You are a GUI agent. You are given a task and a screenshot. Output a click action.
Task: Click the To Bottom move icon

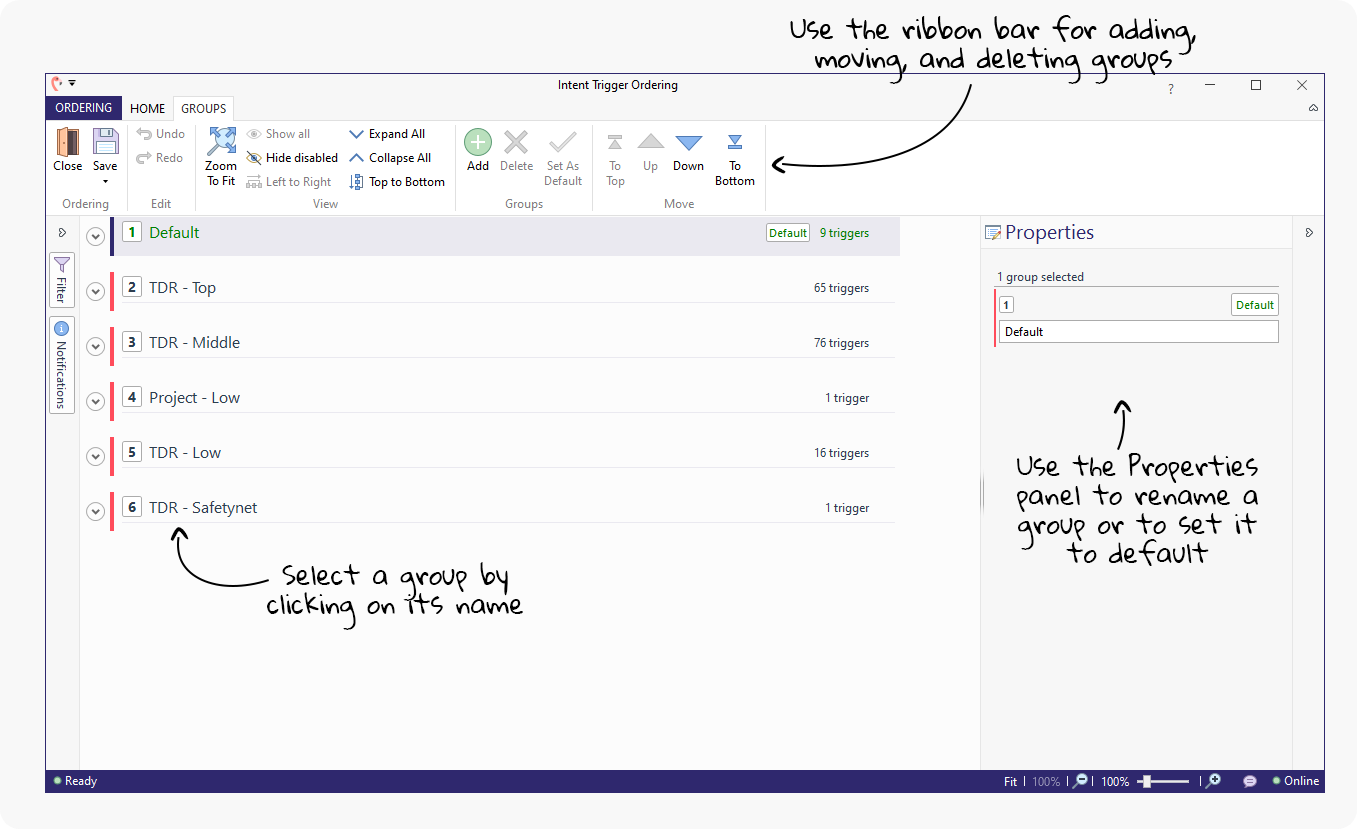pyautogui.click(x=735, y=143)
